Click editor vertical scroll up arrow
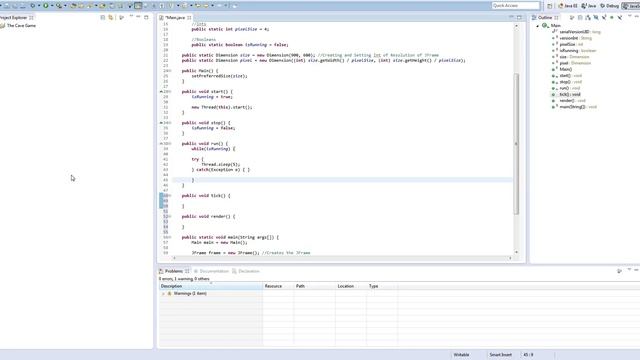Image resolution: width=640 pixels, height=360 pixels. click(516, 26)
